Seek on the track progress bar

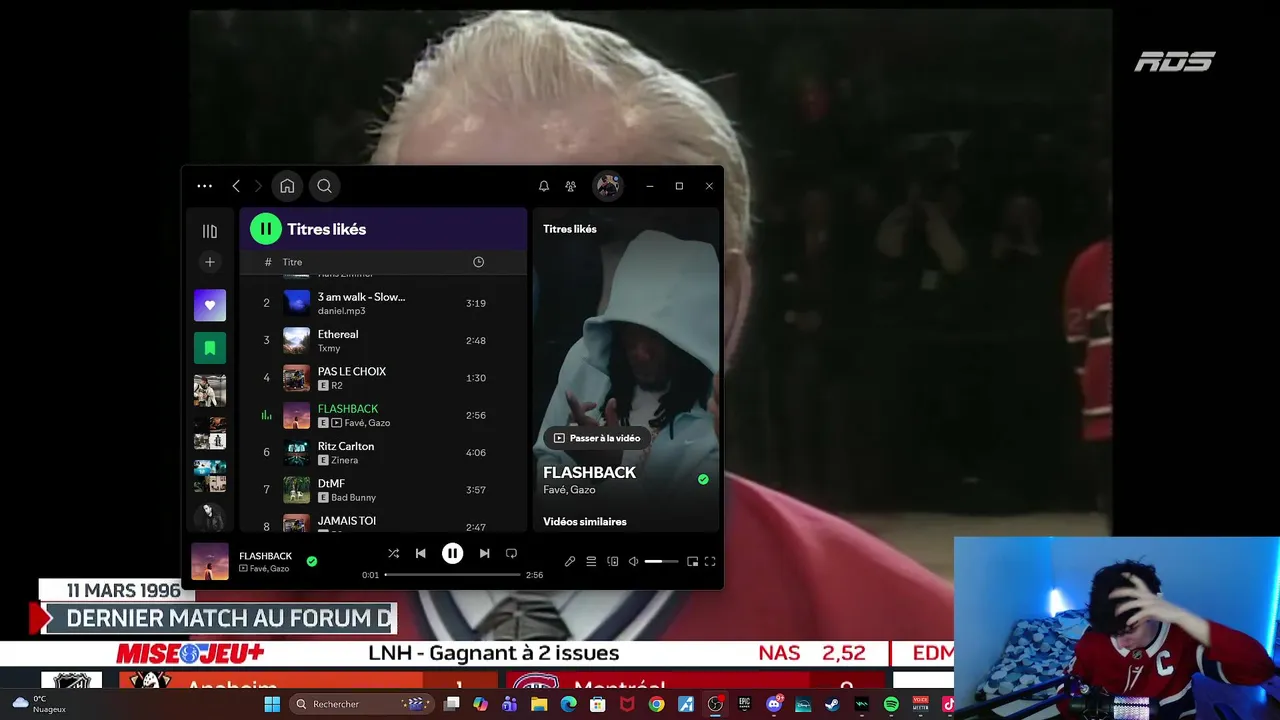pos(452,575)
